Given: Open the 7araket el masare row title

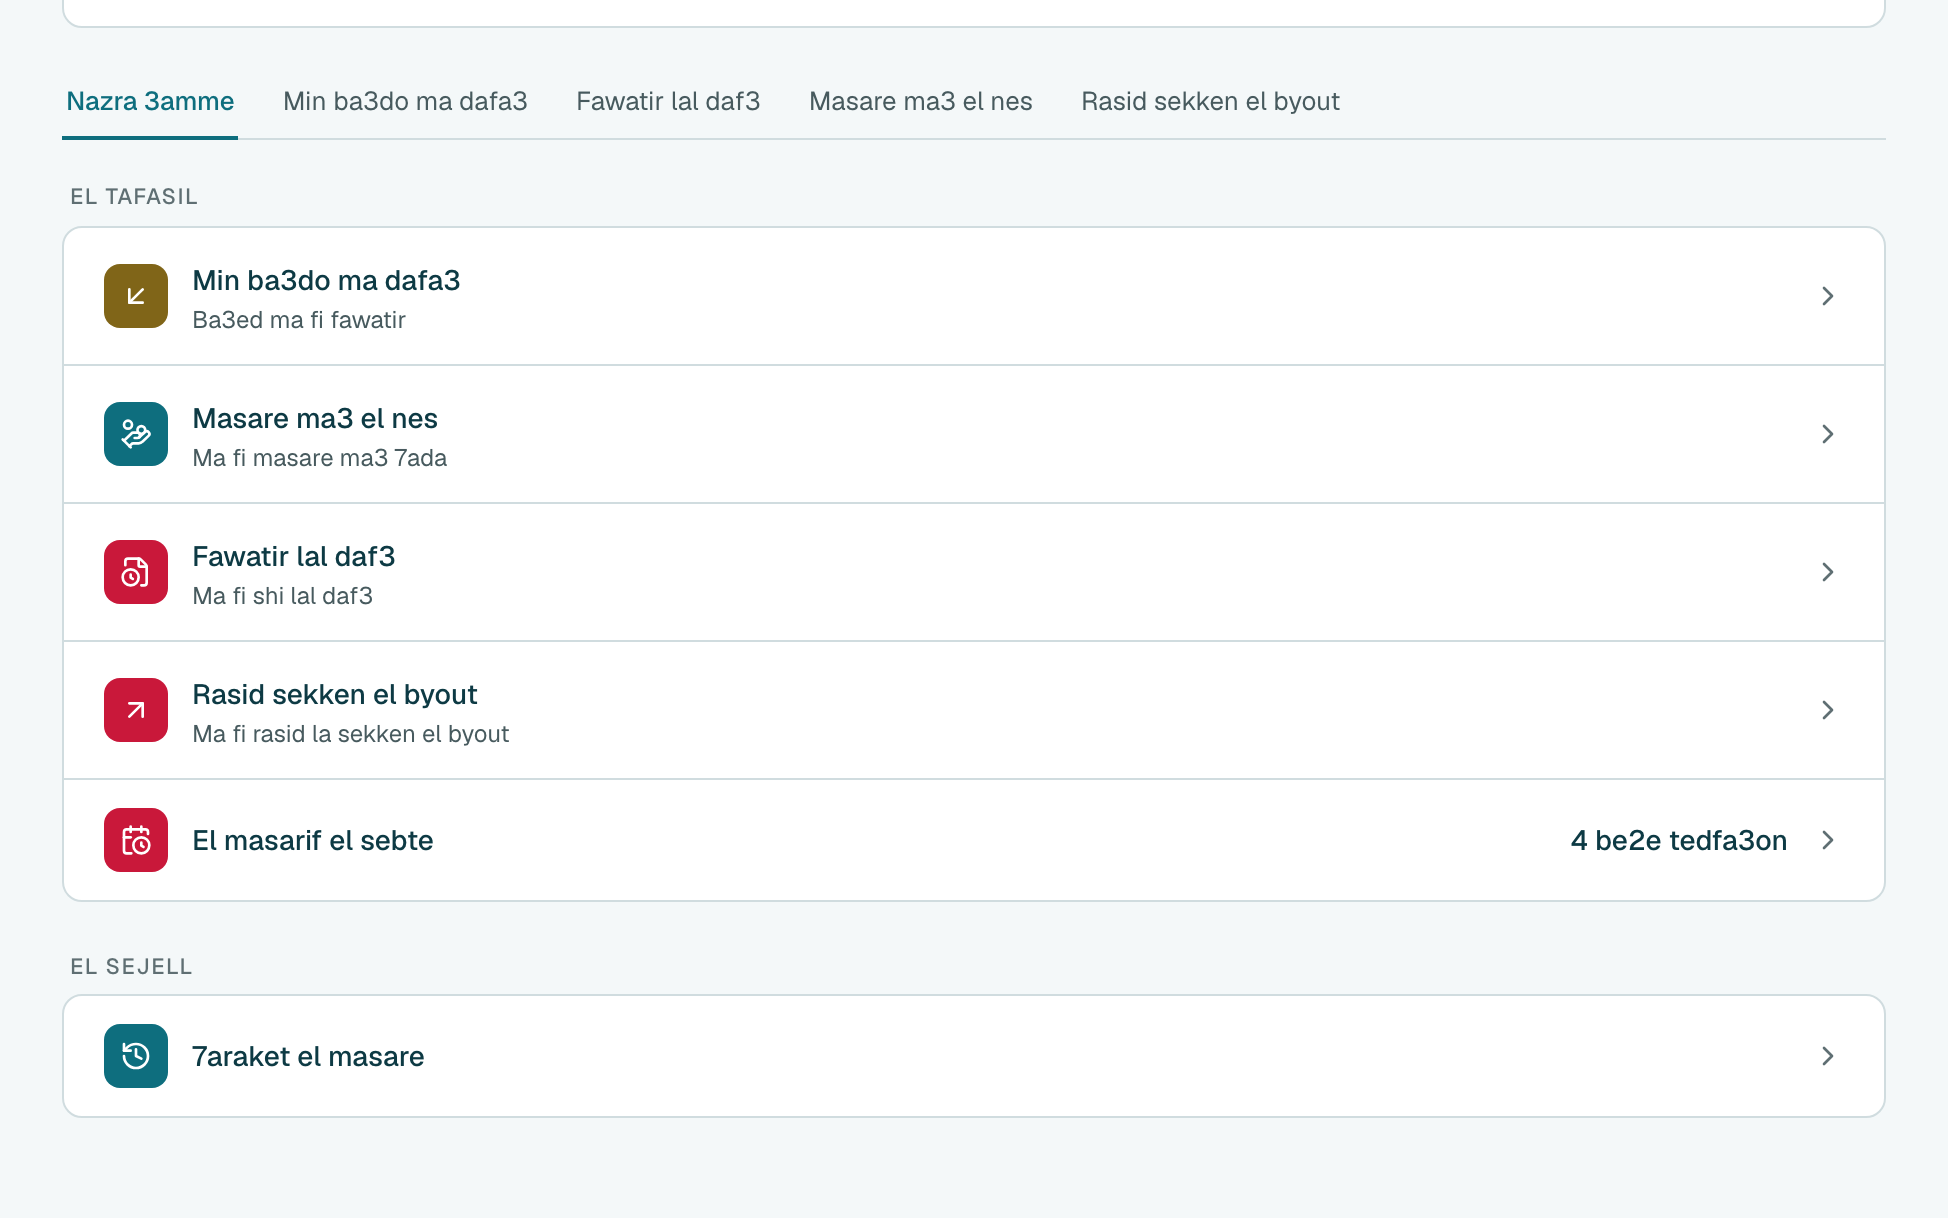Looking at the screenshot, I should click(x=308, y=1056).
